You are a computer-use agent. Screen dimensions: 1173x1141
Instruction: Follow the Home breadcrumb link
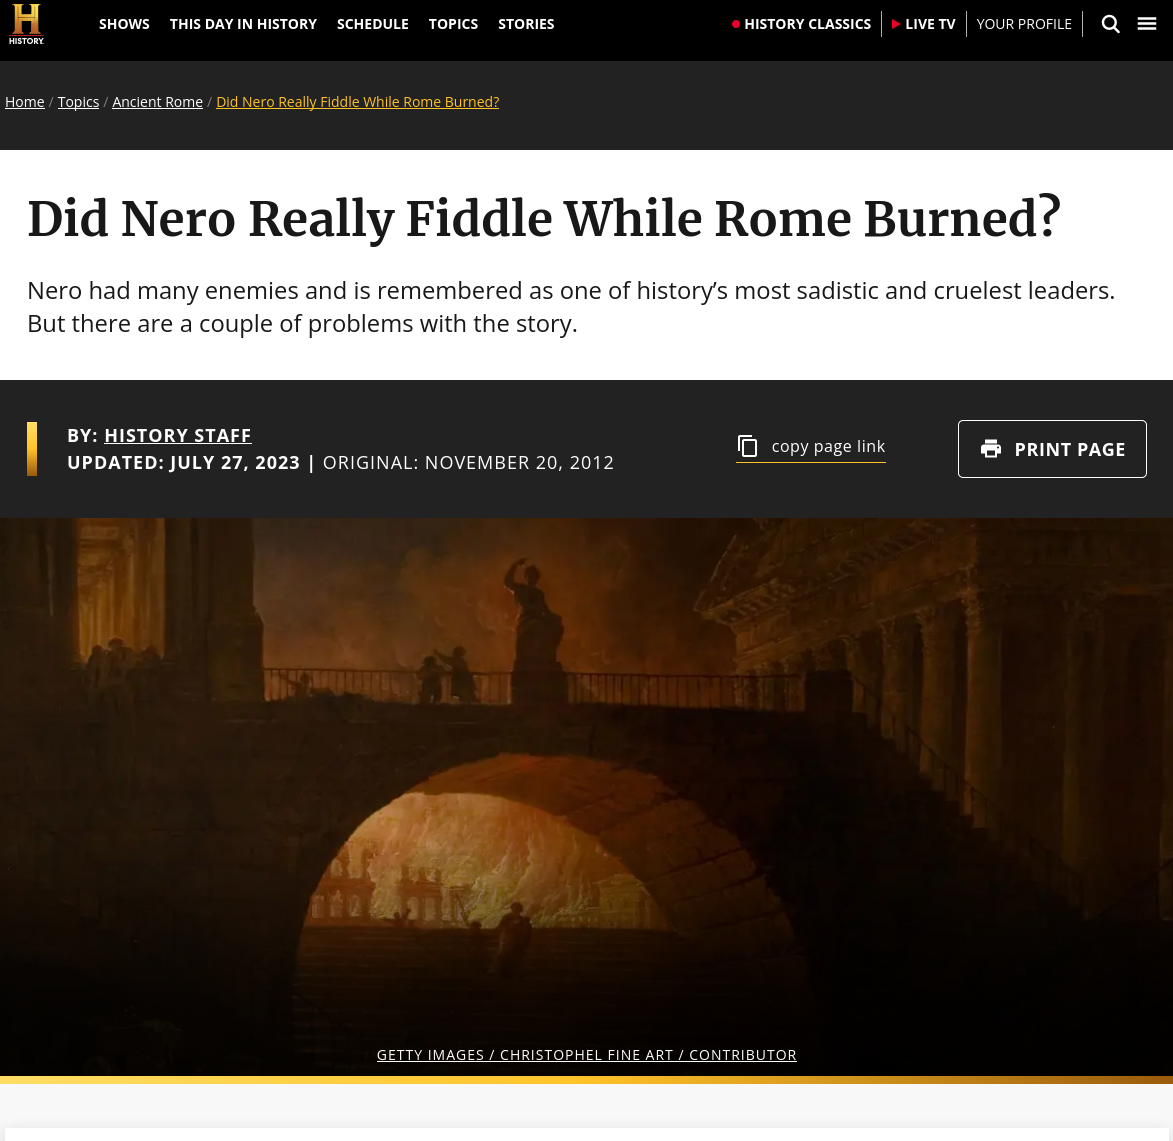25,102
